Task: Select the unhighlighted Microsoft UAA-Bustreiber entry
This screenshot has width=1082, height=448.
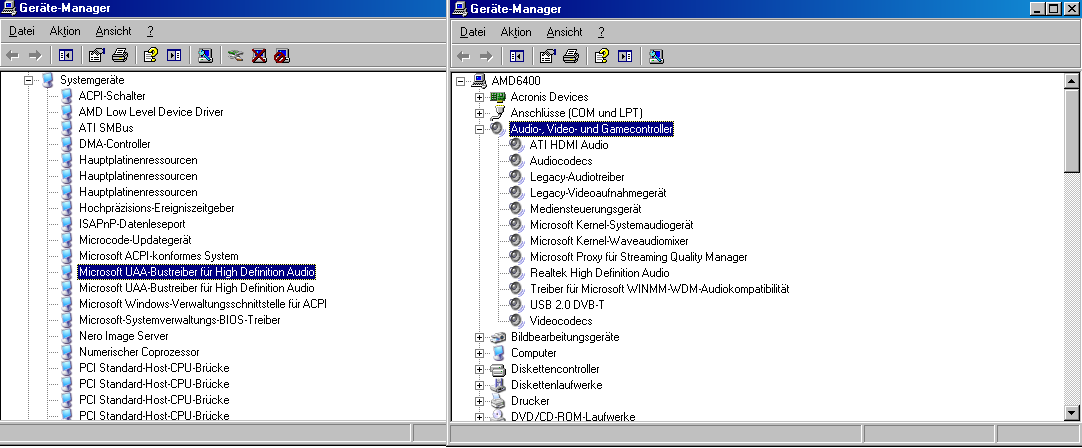Action: 197,288
